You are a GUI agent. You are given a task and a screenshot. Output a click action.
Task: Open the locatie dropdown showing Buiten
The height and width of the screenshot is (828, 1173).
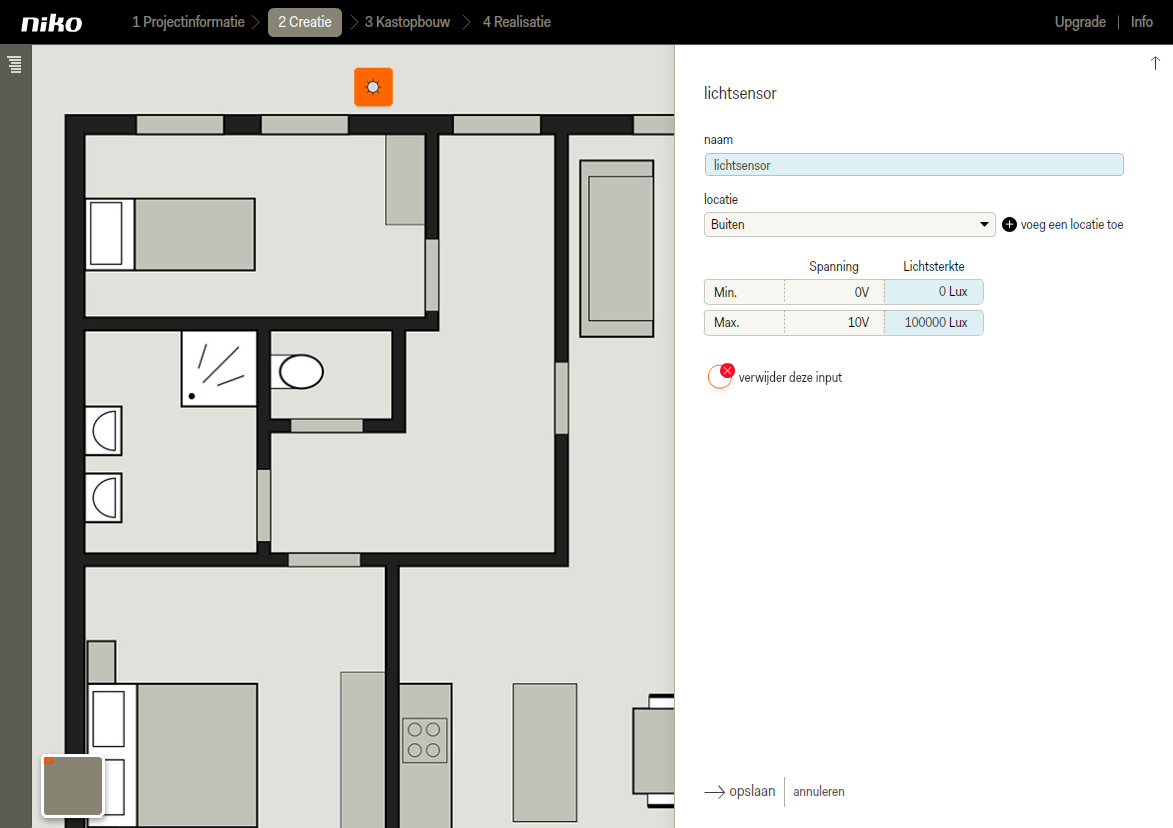click(x=849, y=224)
